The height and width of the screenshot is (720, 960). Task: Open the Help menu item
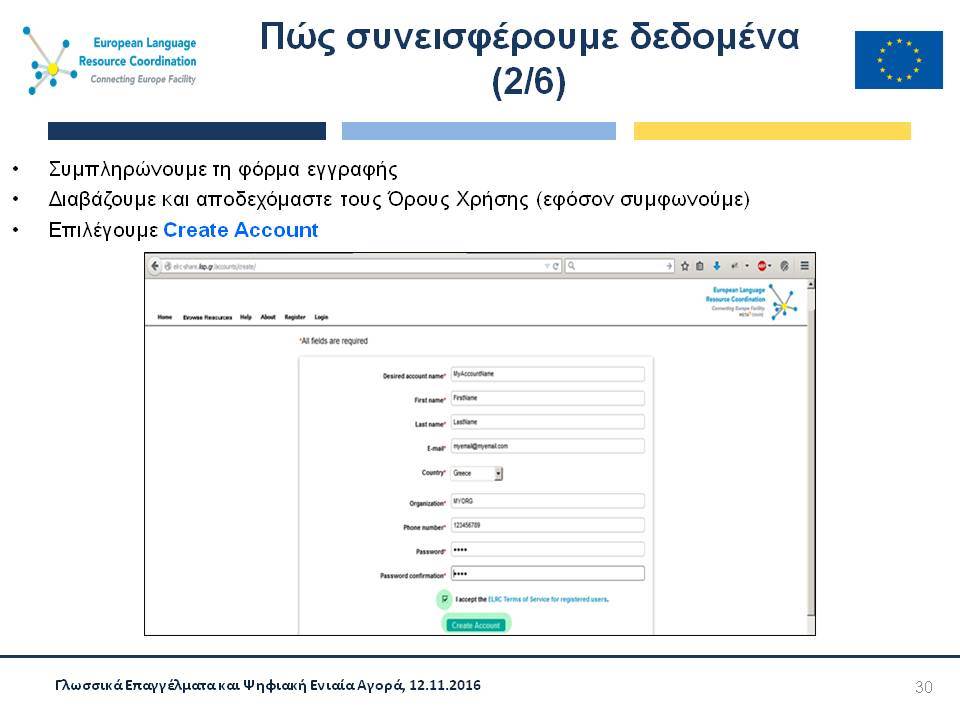pos(246,317)
